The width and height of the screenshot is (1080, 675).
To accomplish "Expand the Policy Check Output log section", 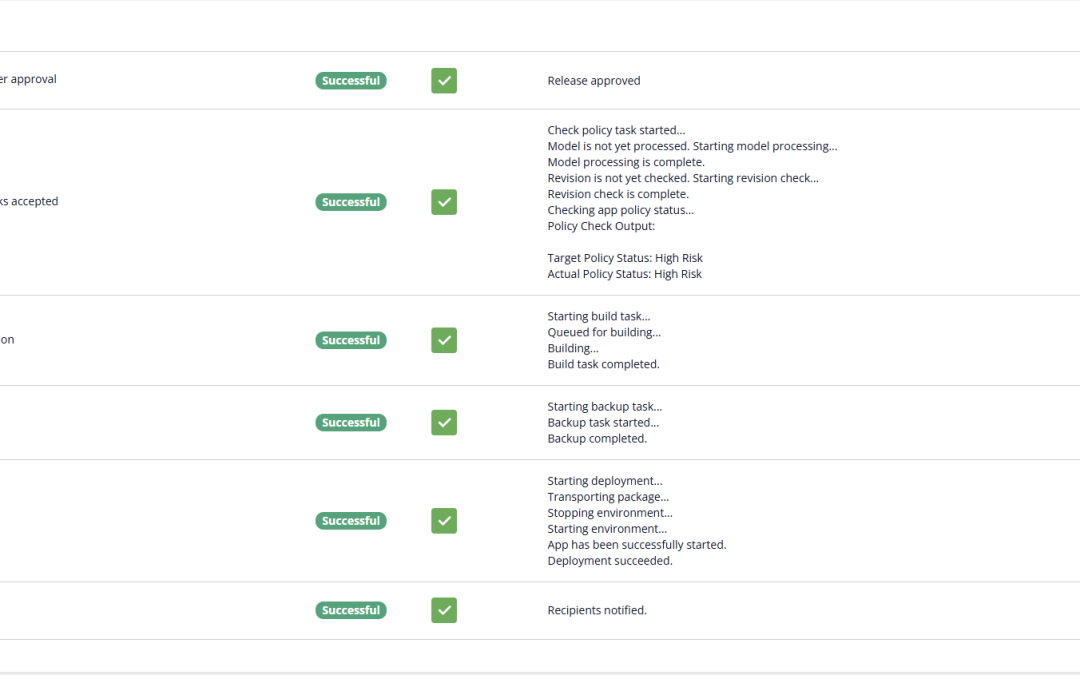I will [600, 225].
